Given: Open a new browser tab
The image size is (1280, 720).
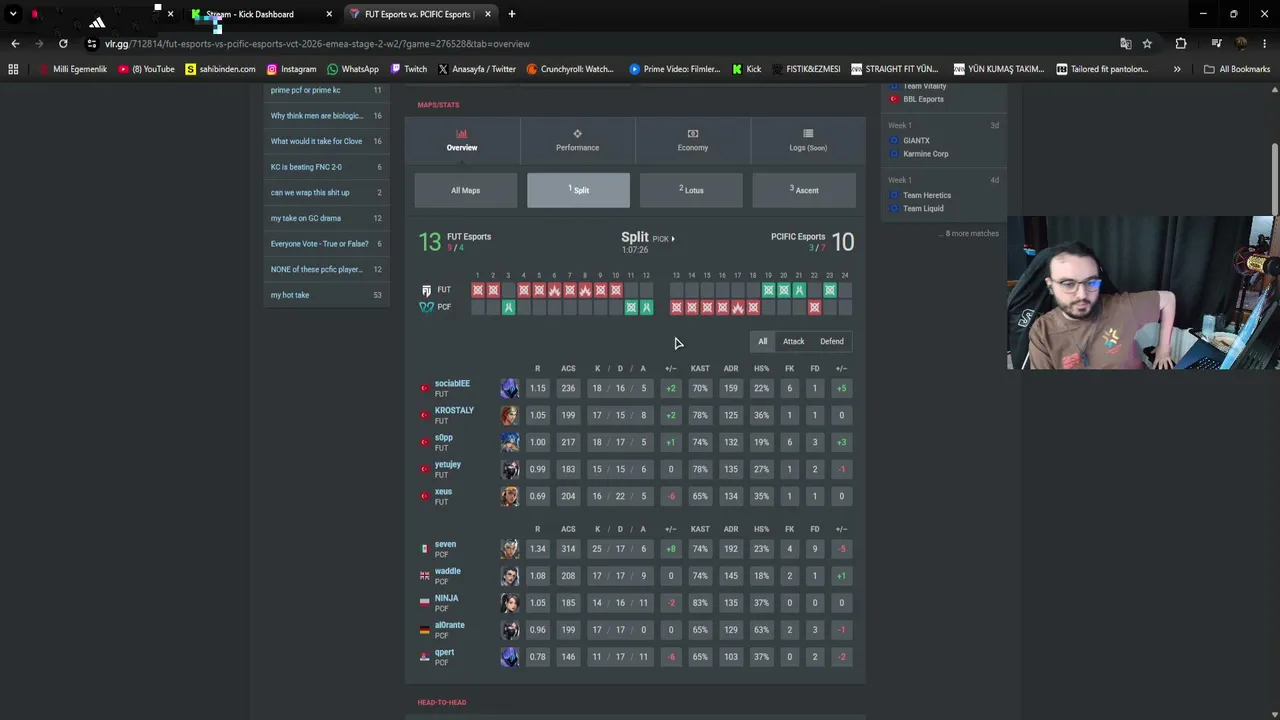Looking at the screenshot, I should click(512, 14).
